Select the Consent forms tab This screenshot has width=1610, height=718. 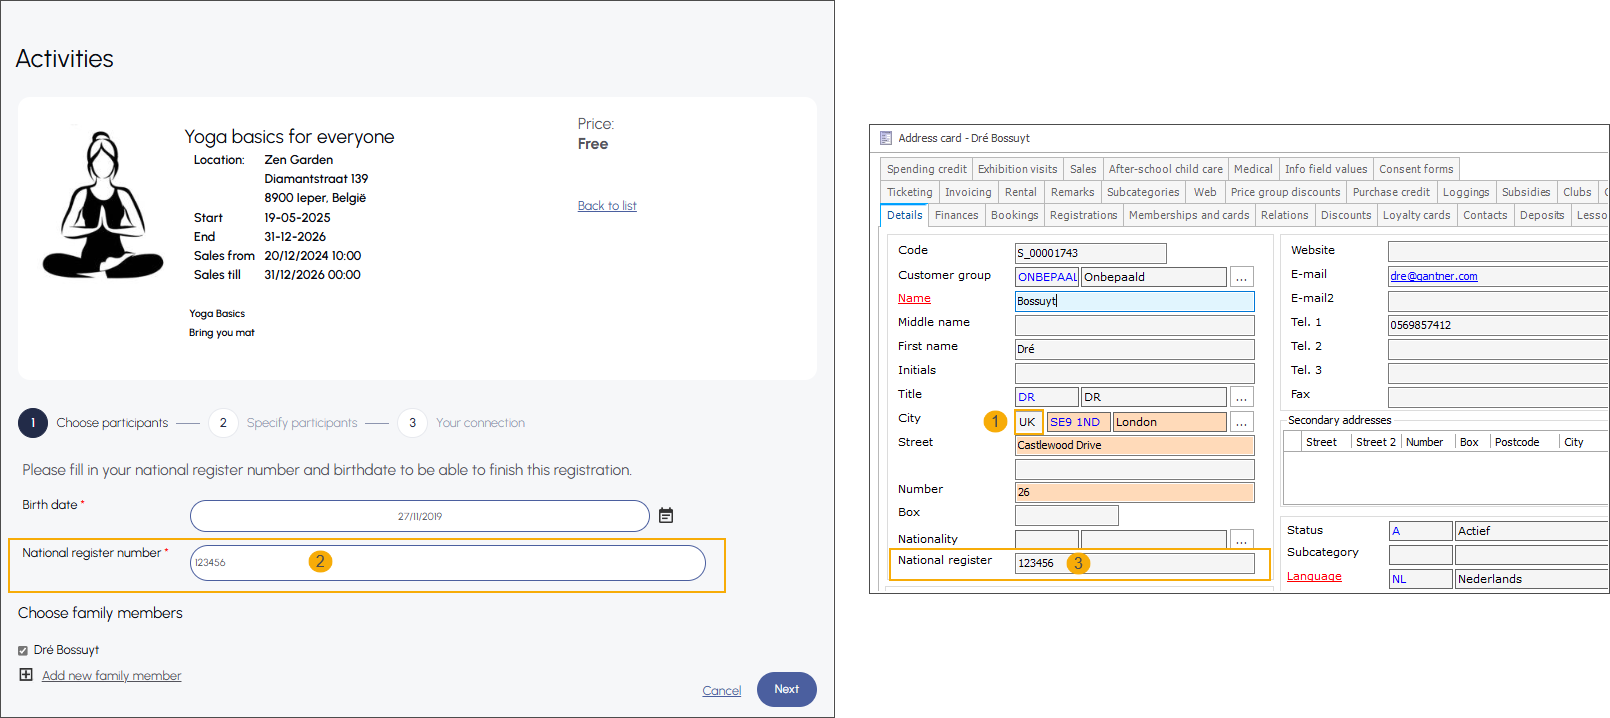click(x=1415, y=169)
